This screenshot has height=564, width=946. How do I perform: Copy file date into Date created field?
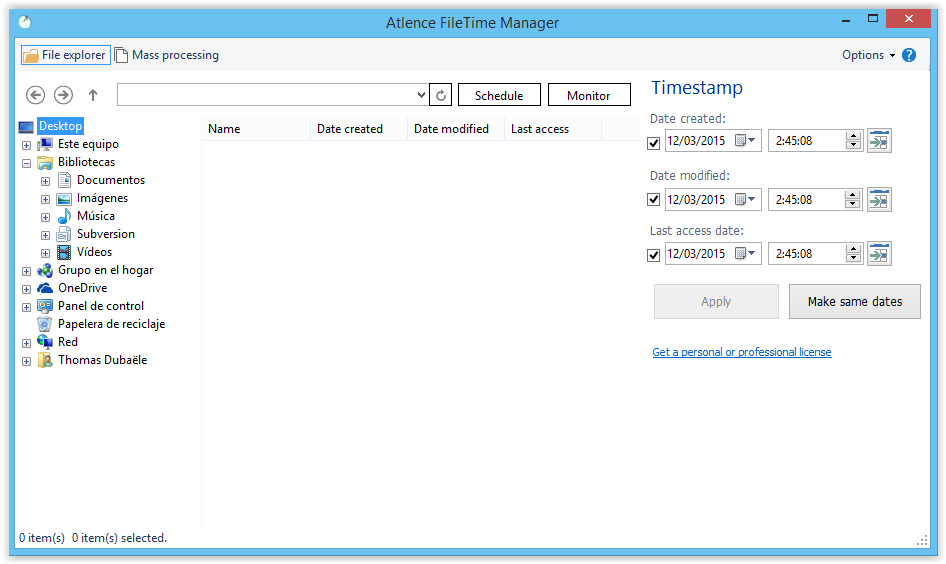[879, 141]
